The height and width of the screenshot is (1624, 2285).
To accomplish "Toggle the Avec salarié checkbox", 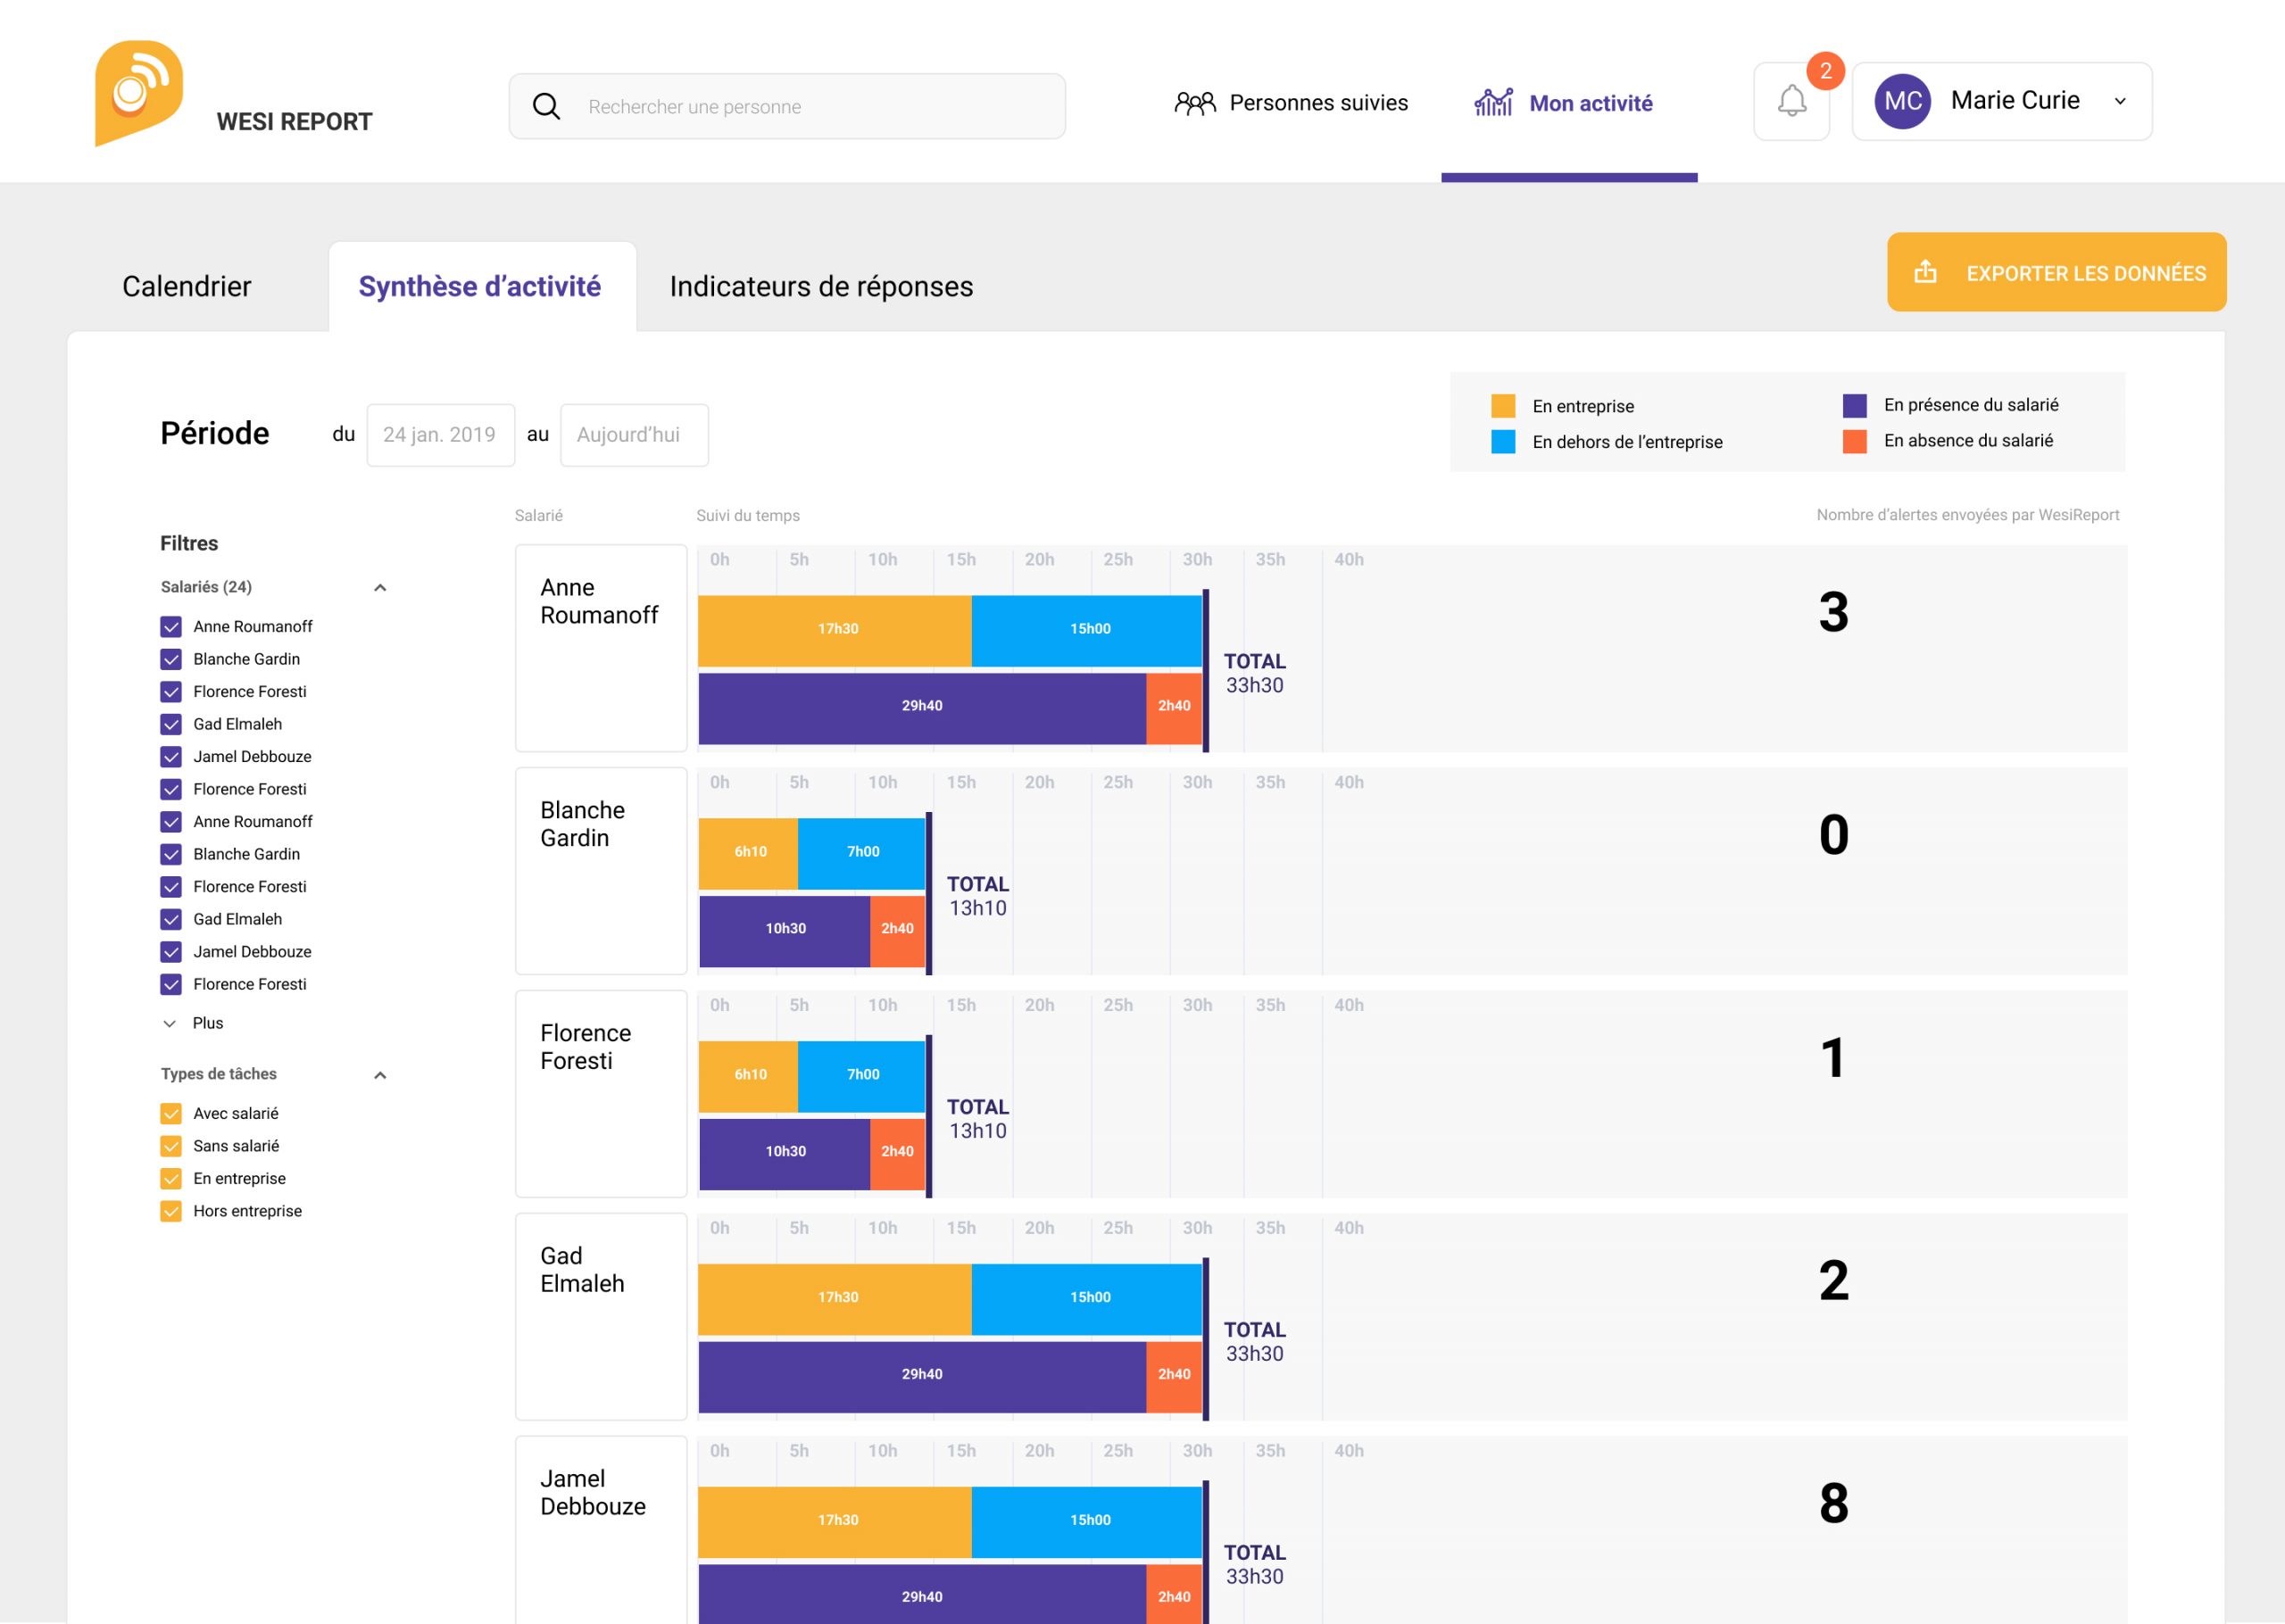I will pos(171,1113).
